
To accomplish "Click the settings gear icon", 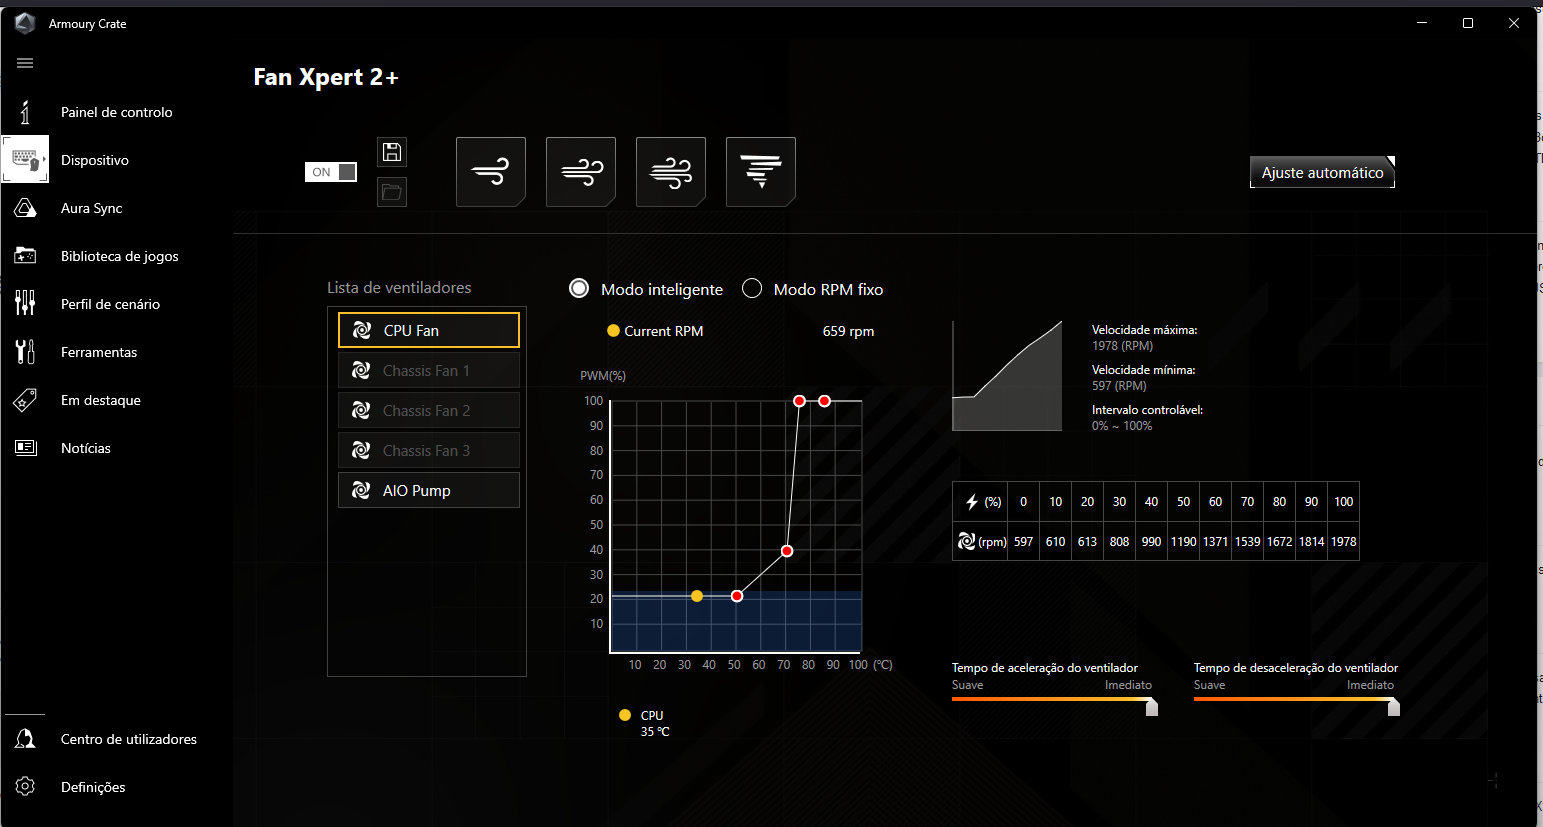I will click(x=25, y=787).
